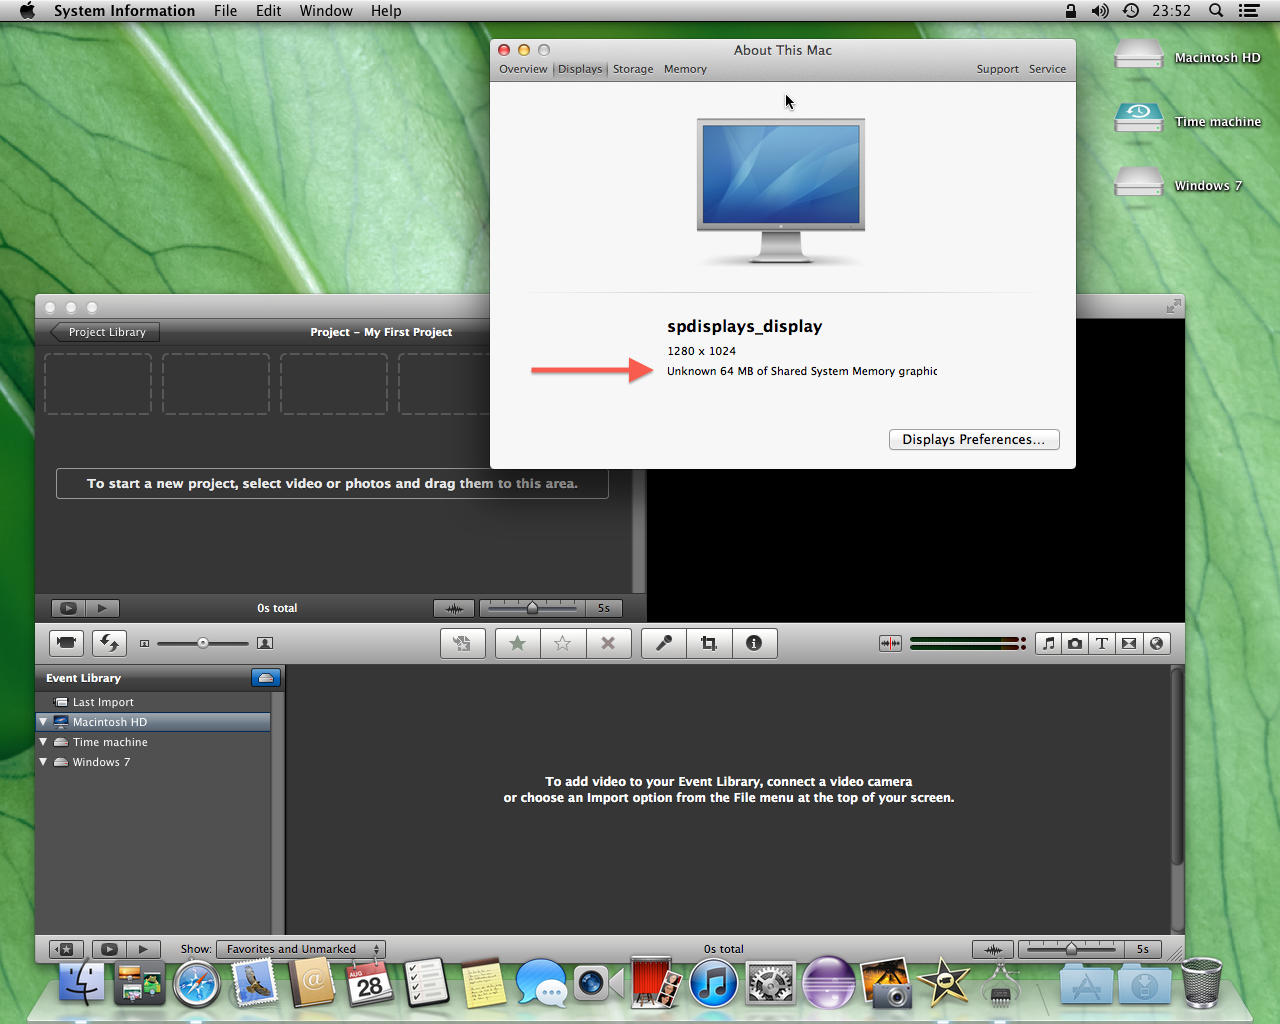The width and height of the screenshot is (1280, 1024).
Task: Switch to the Storage tab
Action: tap(633, 69)
